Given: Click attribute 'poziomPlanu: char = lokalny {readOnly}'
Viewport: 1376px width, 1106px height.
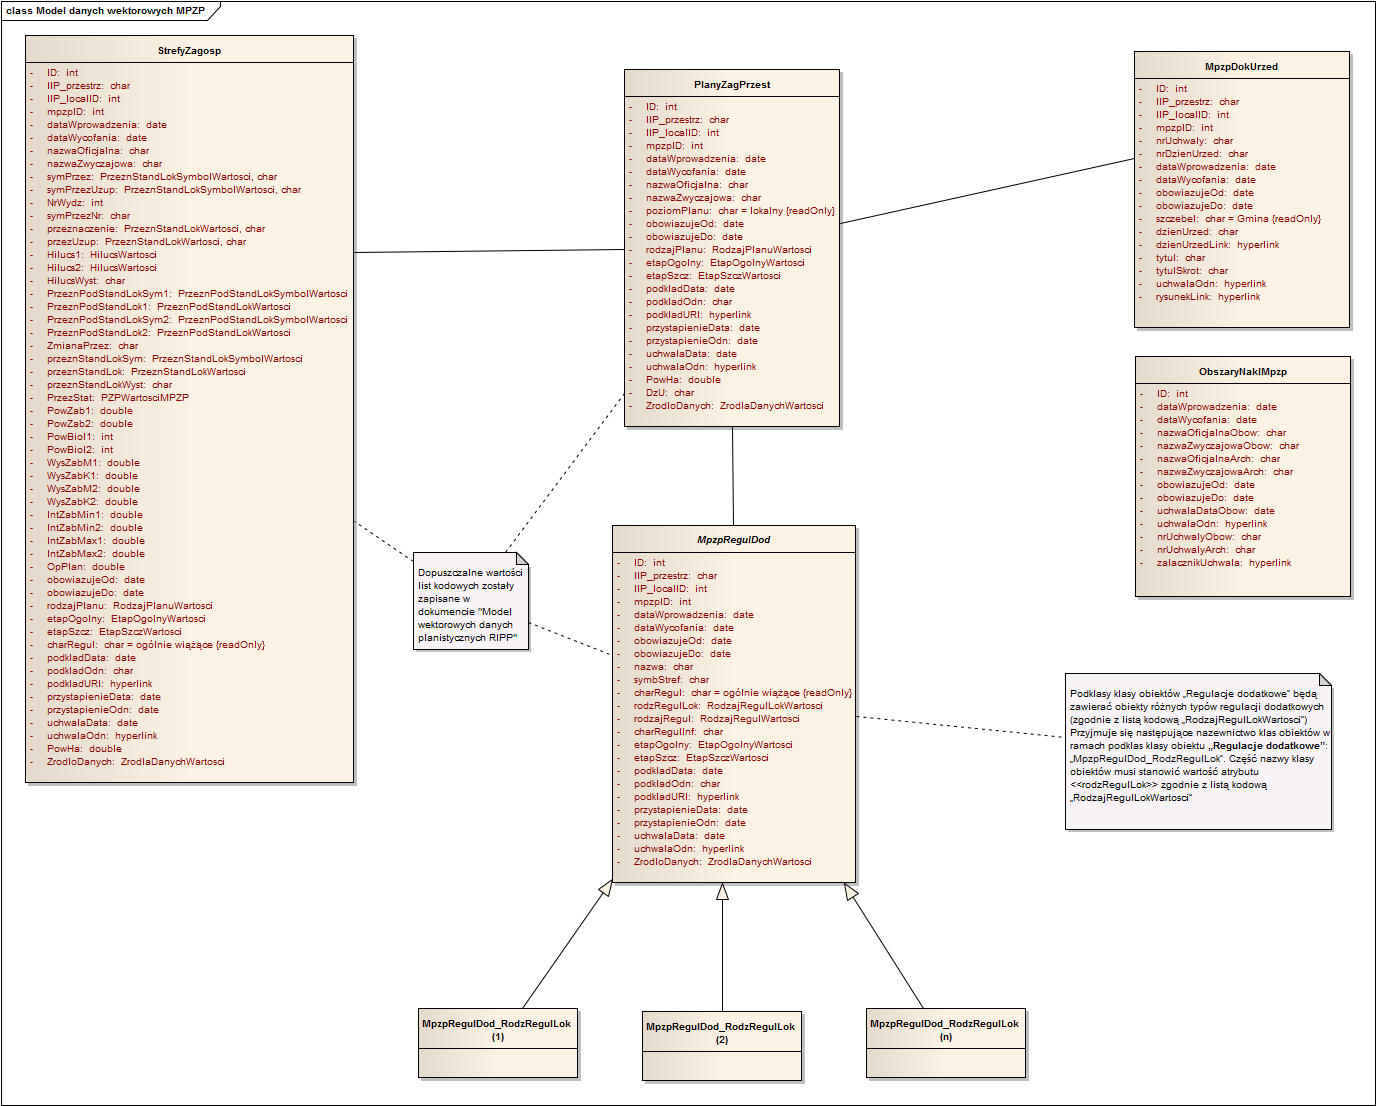Looking at the screenshot, I should point(740,211).
